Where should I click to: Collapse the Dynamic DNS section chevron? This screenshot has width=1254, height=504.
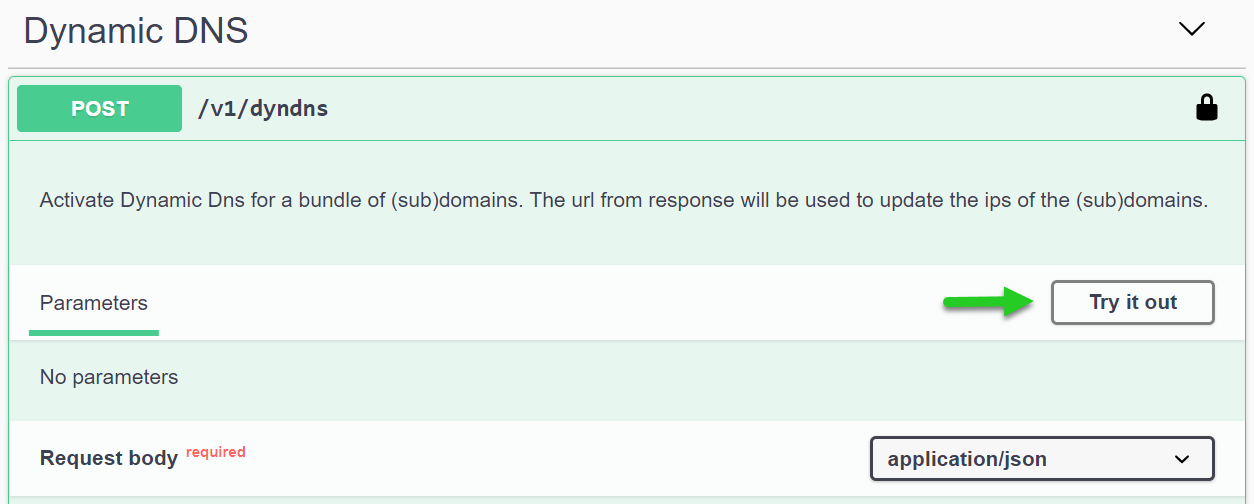pyautogui.click(x=1191, y=29)
